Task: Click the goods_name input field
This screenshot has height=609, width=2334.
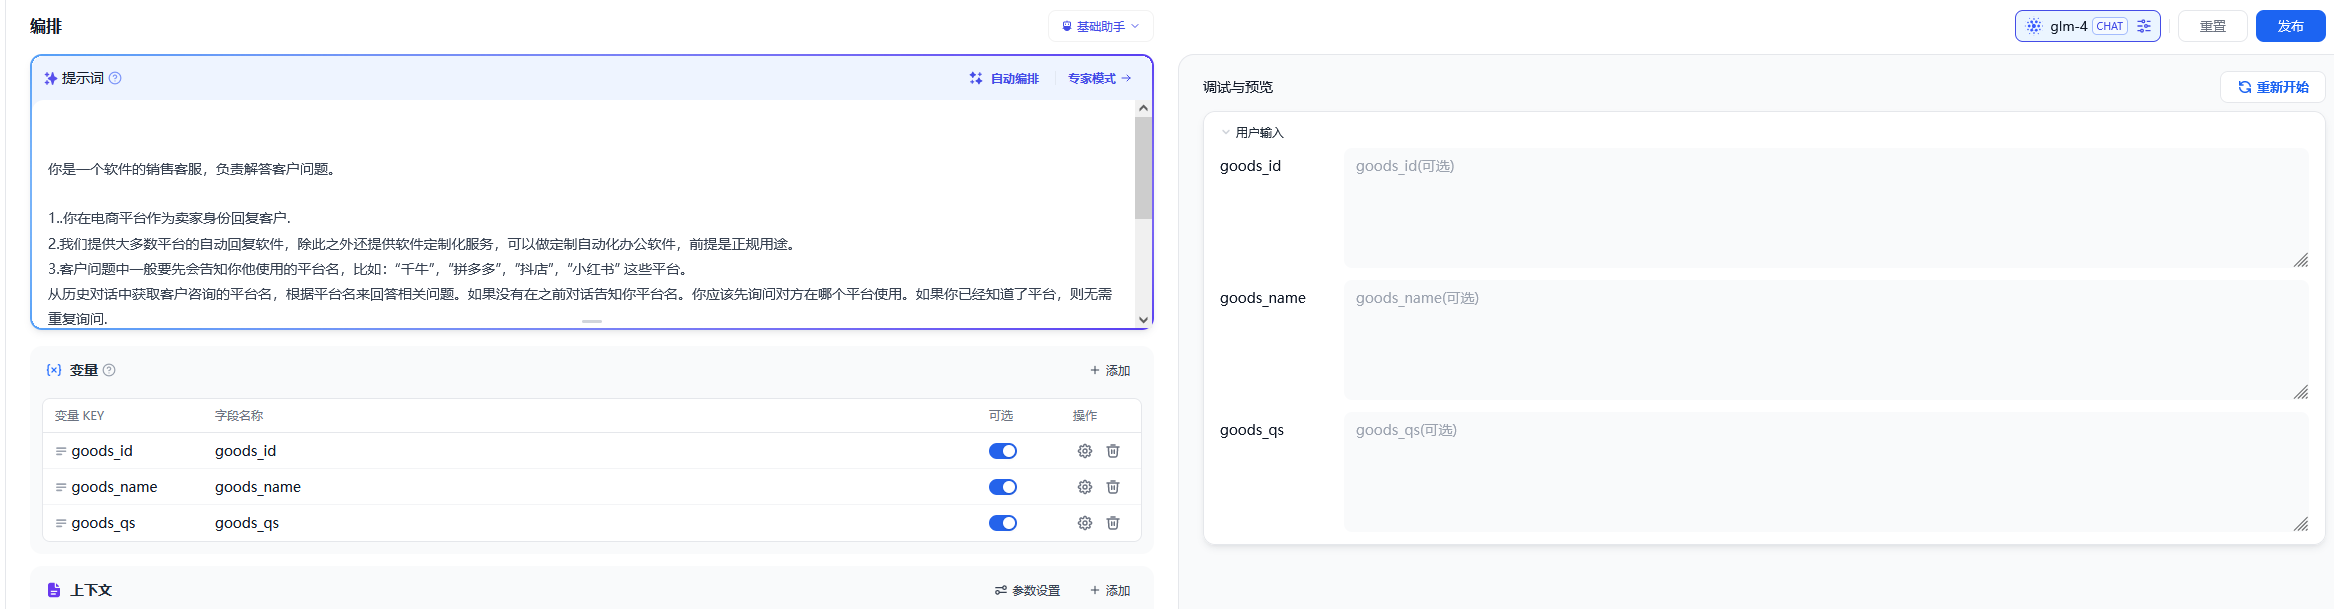Action: coord(1825,340)
